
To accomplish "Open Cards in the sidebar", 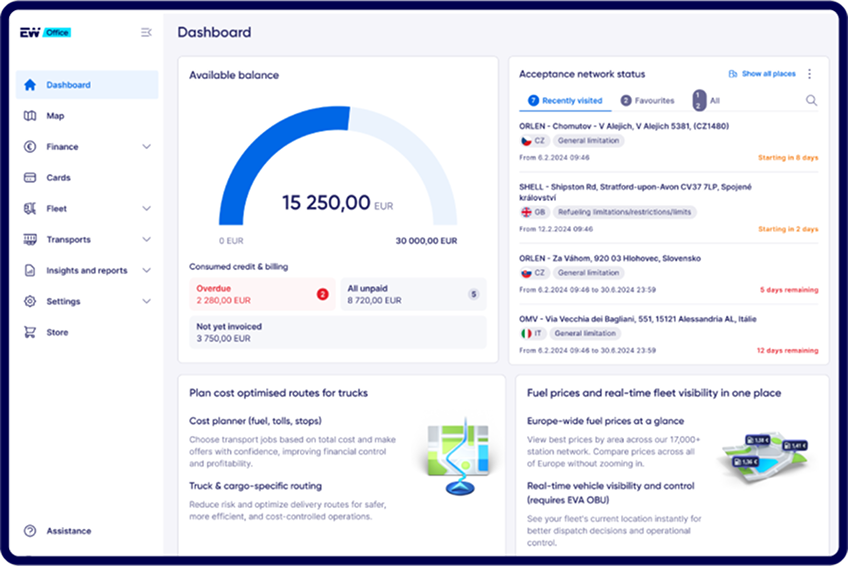I will (87, 177).
